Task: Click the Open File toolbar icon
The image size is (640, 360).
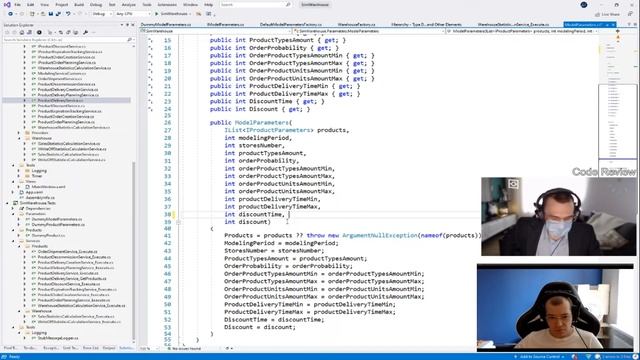Action: click(x=42, y=14)
